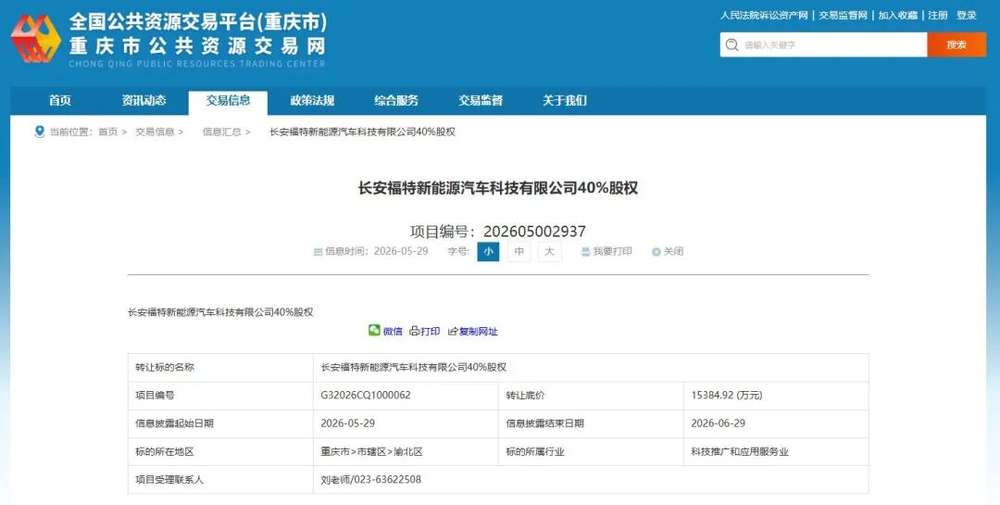This screenshot has width=1000, height=505.
Task: Open the 资讯动态 navigation tab
Action: click(144, 101)
